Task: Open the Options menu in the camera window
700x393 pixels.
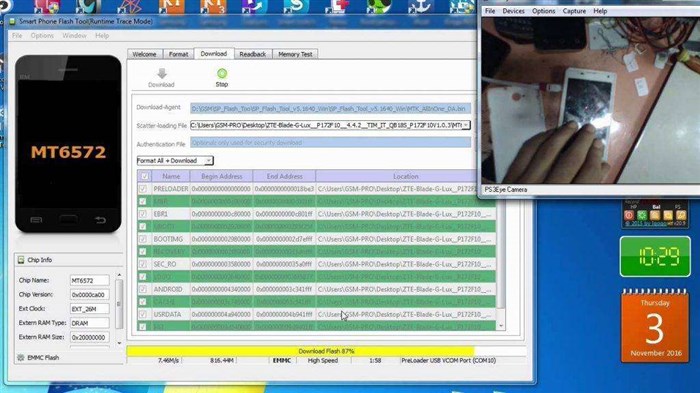Action: tap(543, 11)
